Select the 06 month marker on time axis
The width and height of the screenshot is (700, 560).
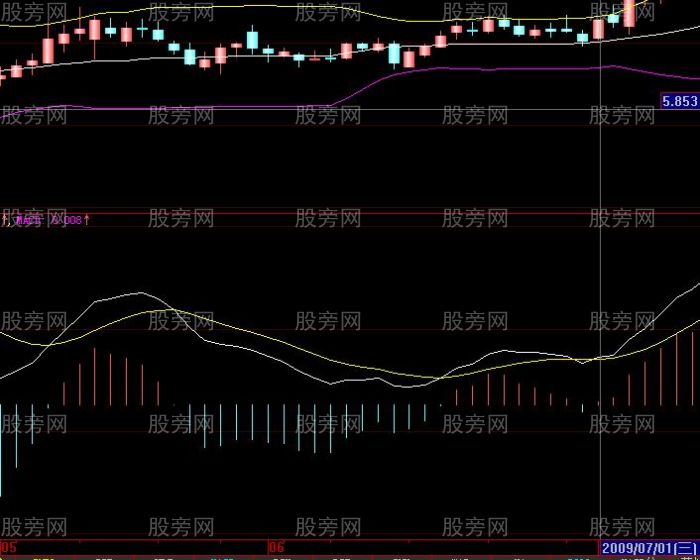coord(276,547)
